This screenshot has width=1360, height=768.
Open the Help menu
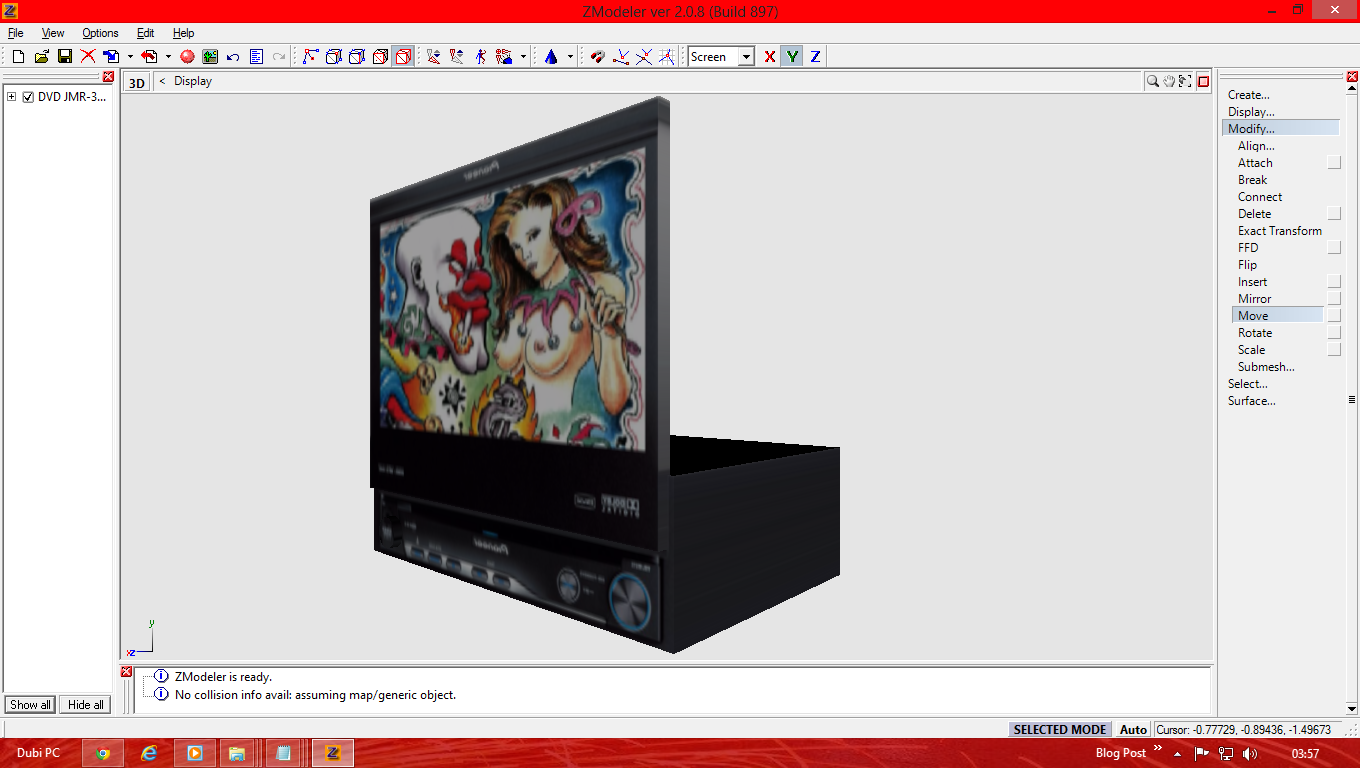pos(183,33)
